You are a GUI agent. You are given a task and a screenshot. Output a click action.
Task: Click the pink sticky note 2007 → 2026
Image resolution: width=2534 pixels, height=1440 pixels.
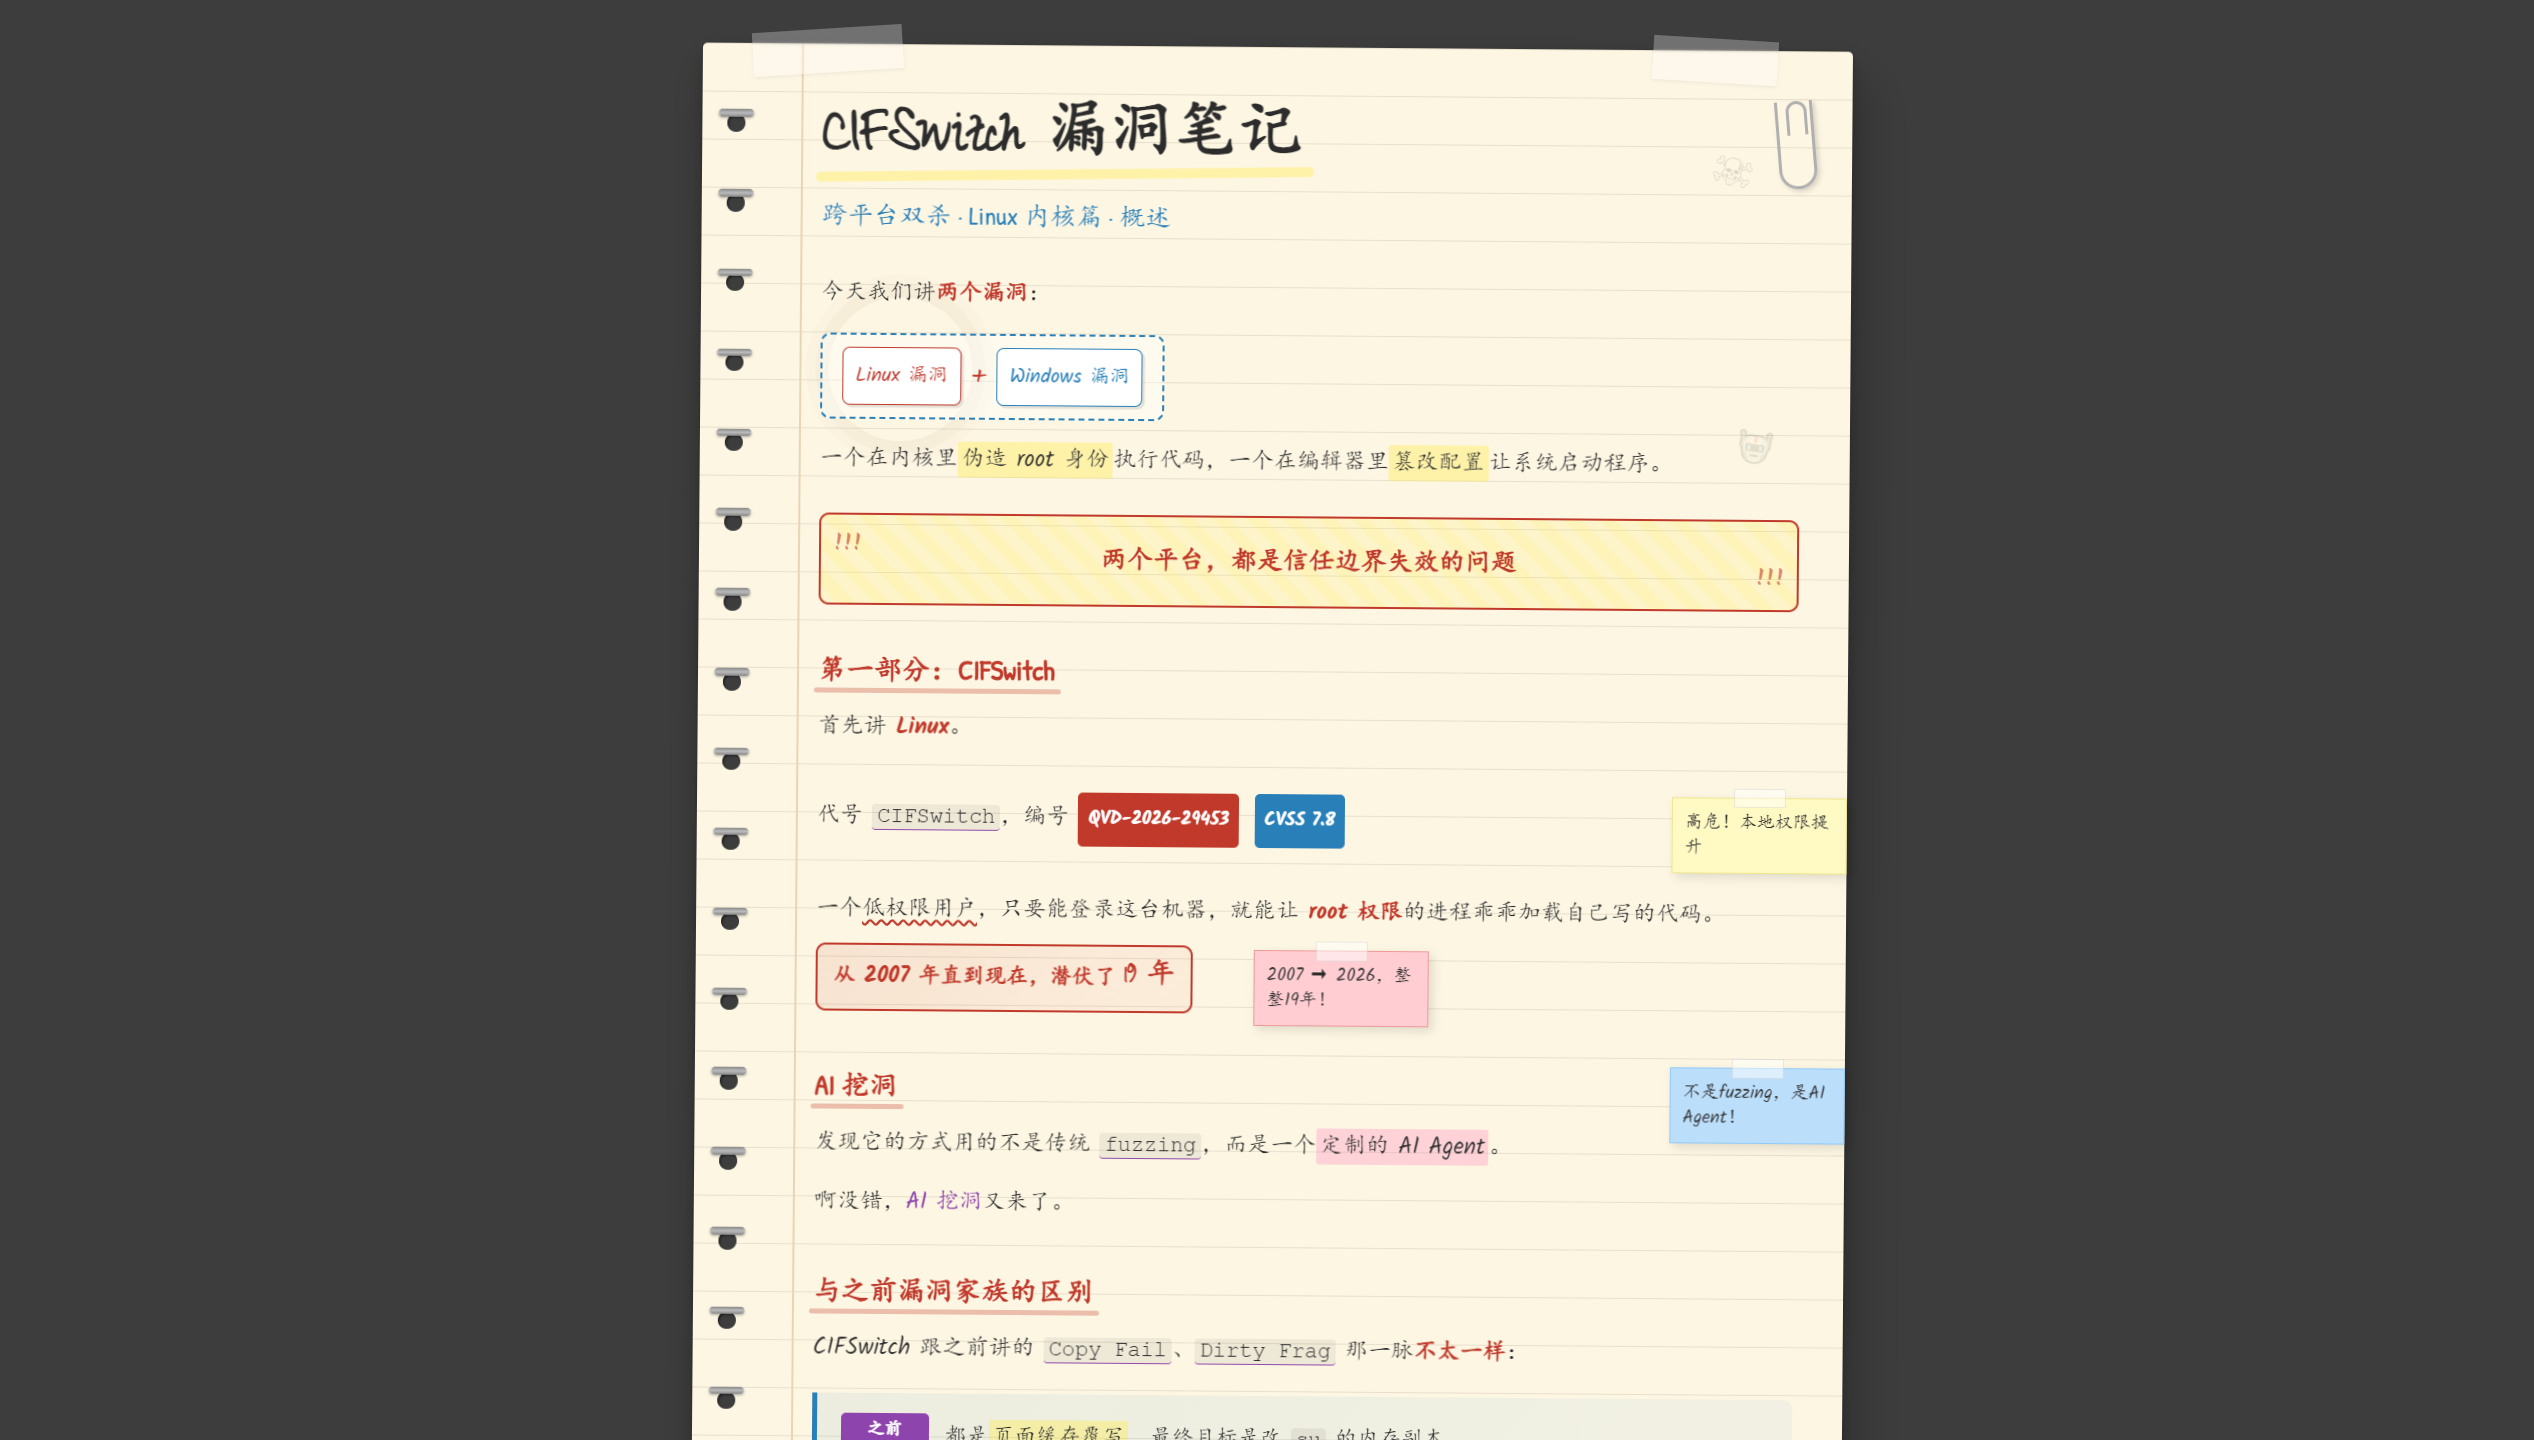(x=1340, y=987)
